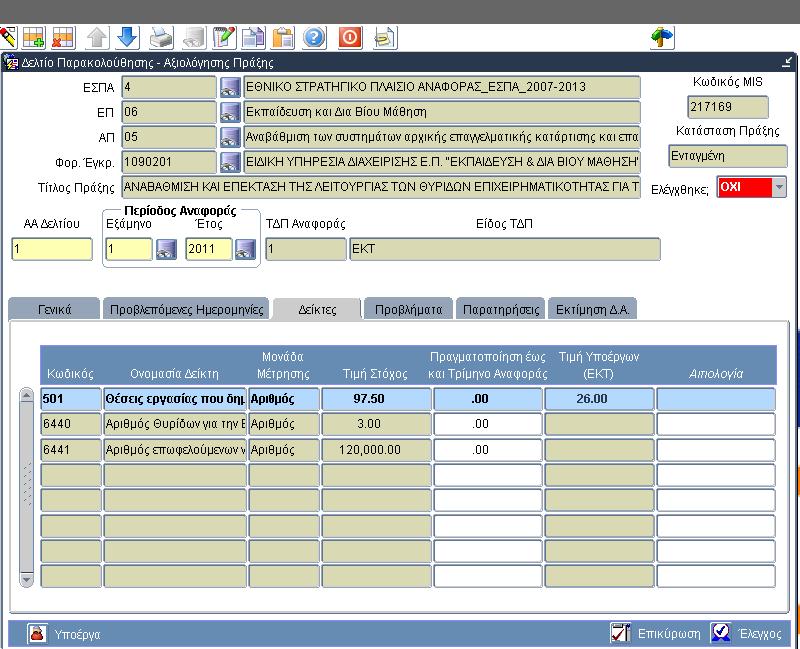Click the indicator name cell 'Θέσεις εργασίας'
This screenshot has height=649, width=800.
click(175, 399)
